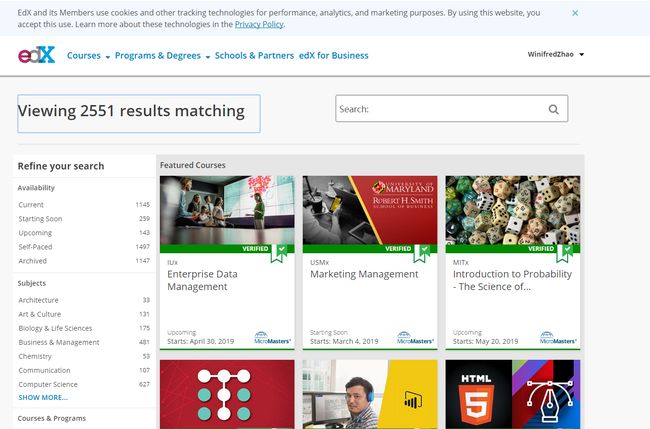The image size is (650, 429).
Task: Open the Programs & Degrees dropdown
Action: [x=162, y=56]
